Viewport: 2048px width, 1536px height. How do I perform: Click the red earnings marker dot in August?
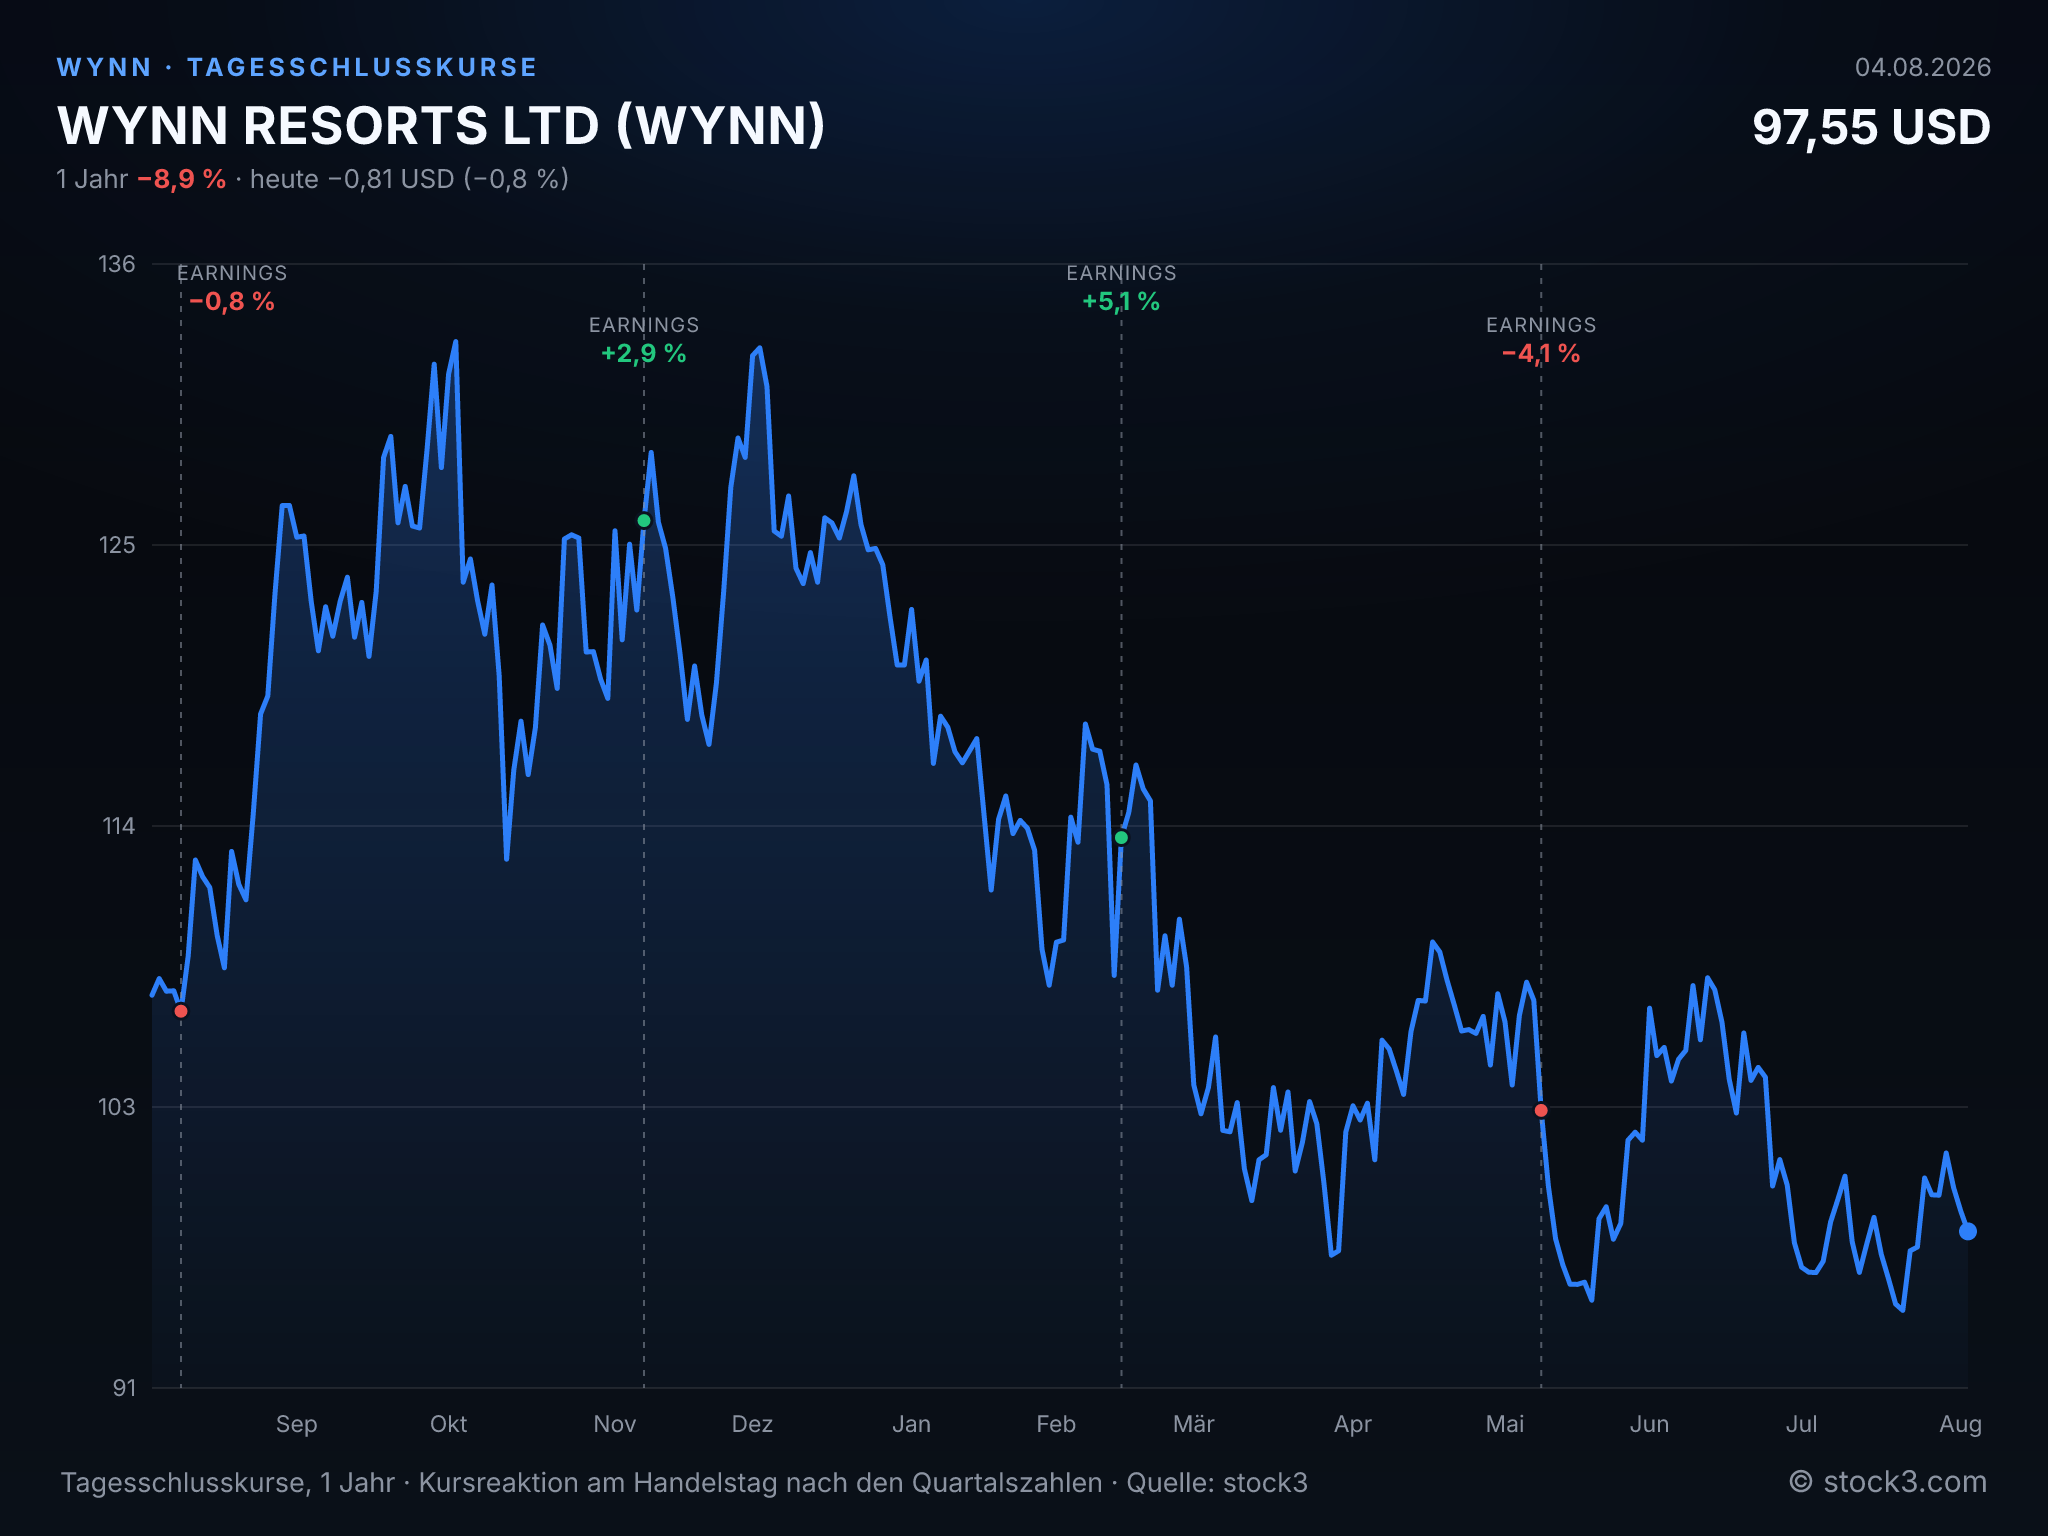pyautogui.click(x=181, y=1011)
